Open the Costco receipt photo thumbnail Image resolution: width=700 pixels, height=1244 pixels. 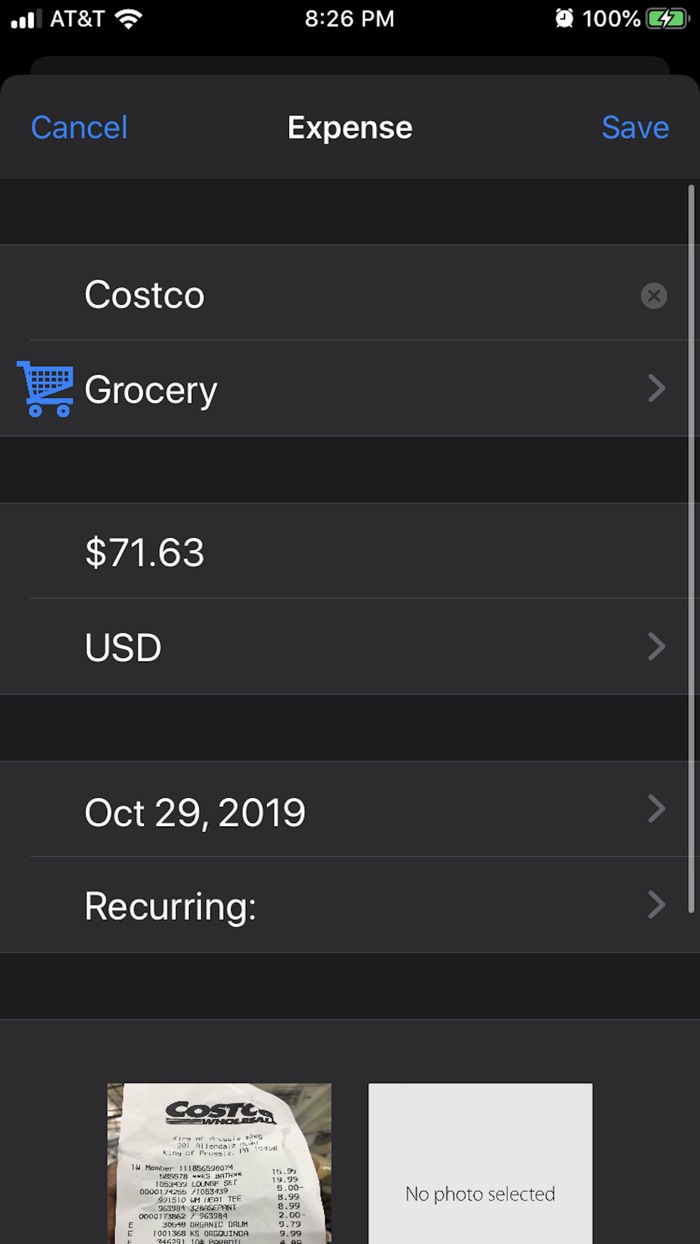tap(219, 1164)
